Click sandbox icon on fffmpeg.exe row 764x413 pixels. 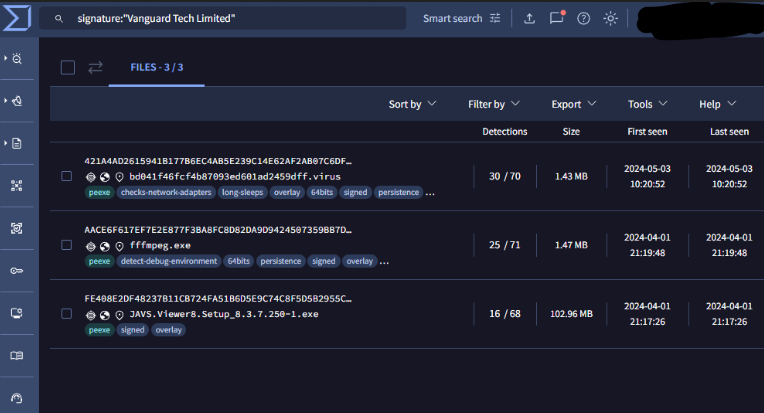point(91,246)
